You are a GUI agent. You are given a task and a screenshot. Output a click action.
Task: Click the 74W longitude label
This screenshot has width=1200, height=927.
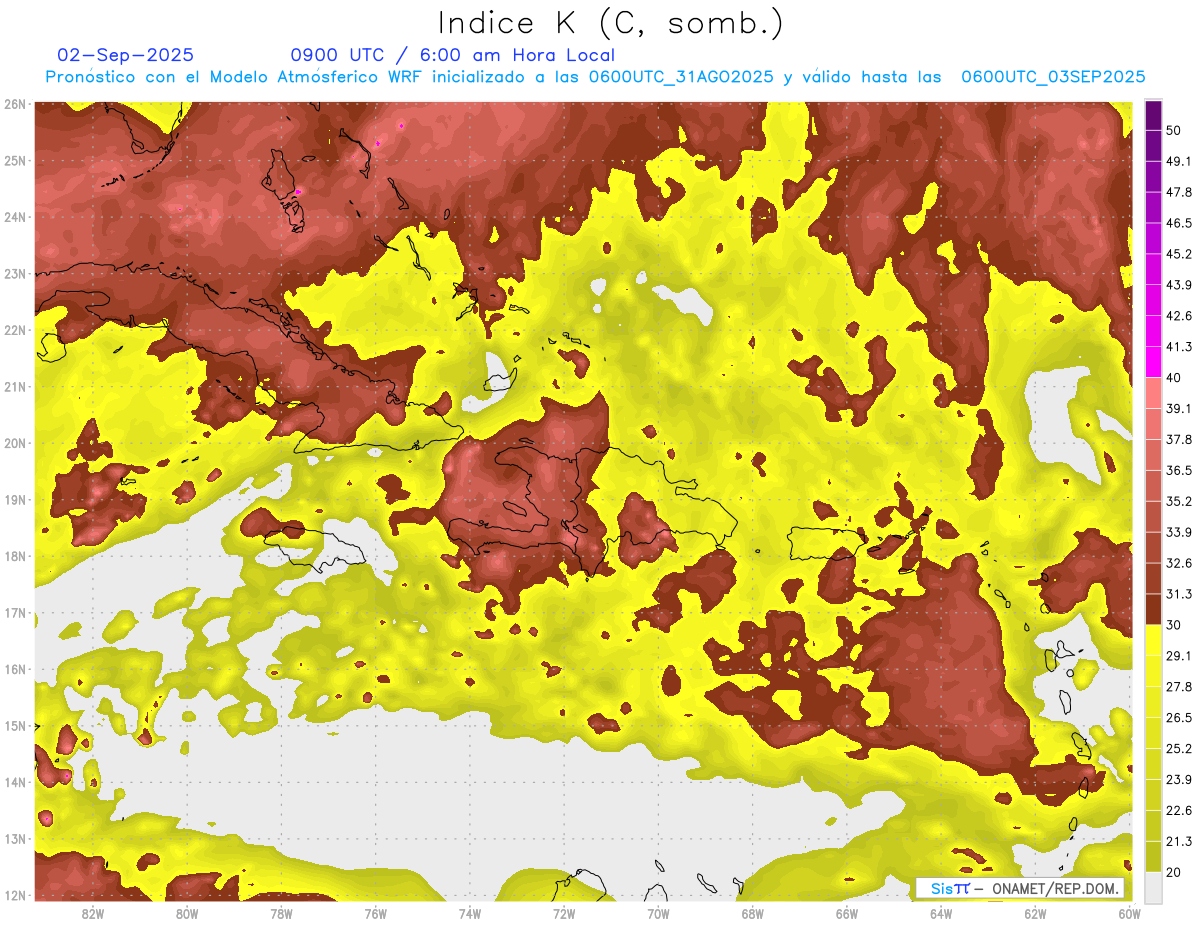pyautogui.click(x=470, y=914)
